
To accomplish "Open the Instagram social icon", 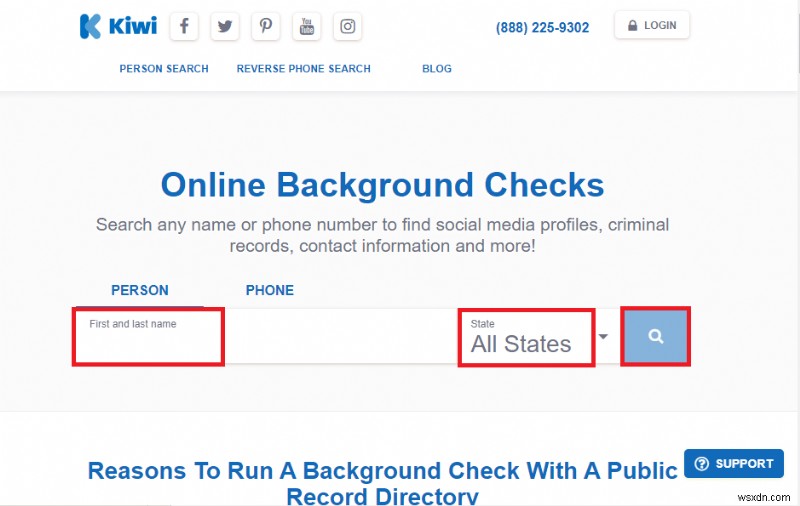I will point(347,26).
